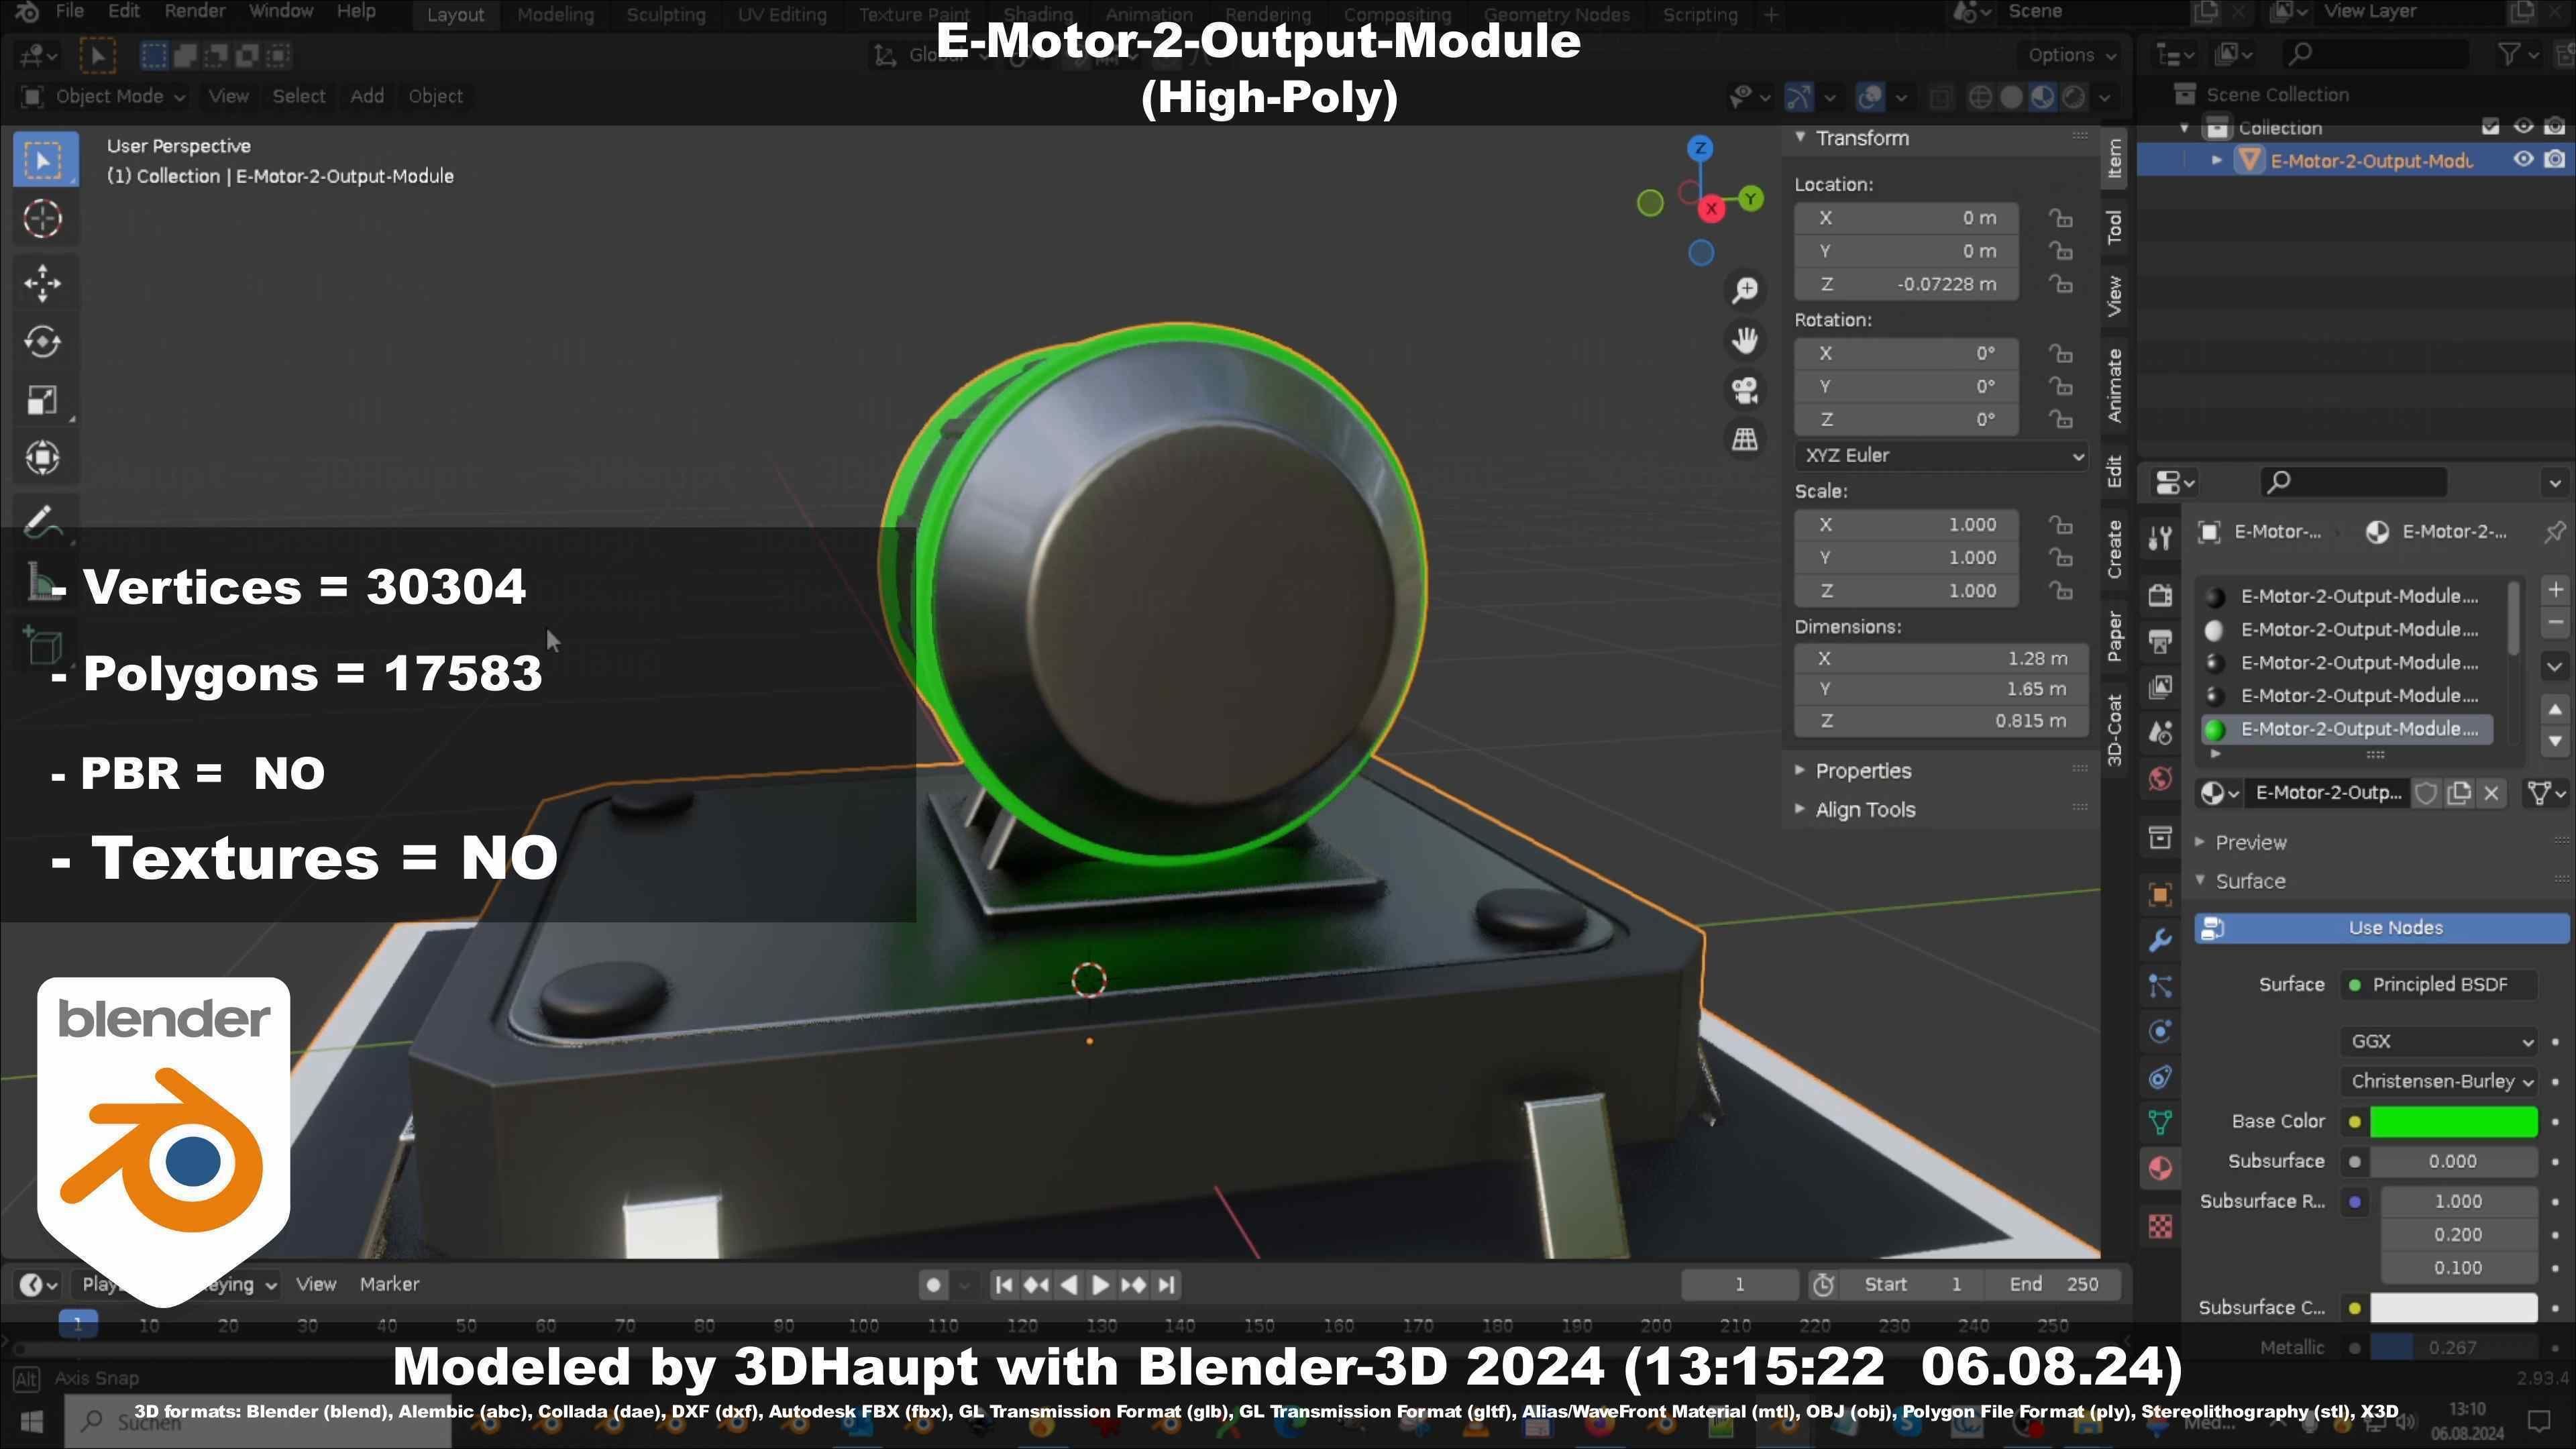
Task: Click the Principled BSDF surface shader button
Action: click(x=2438, y=985)
